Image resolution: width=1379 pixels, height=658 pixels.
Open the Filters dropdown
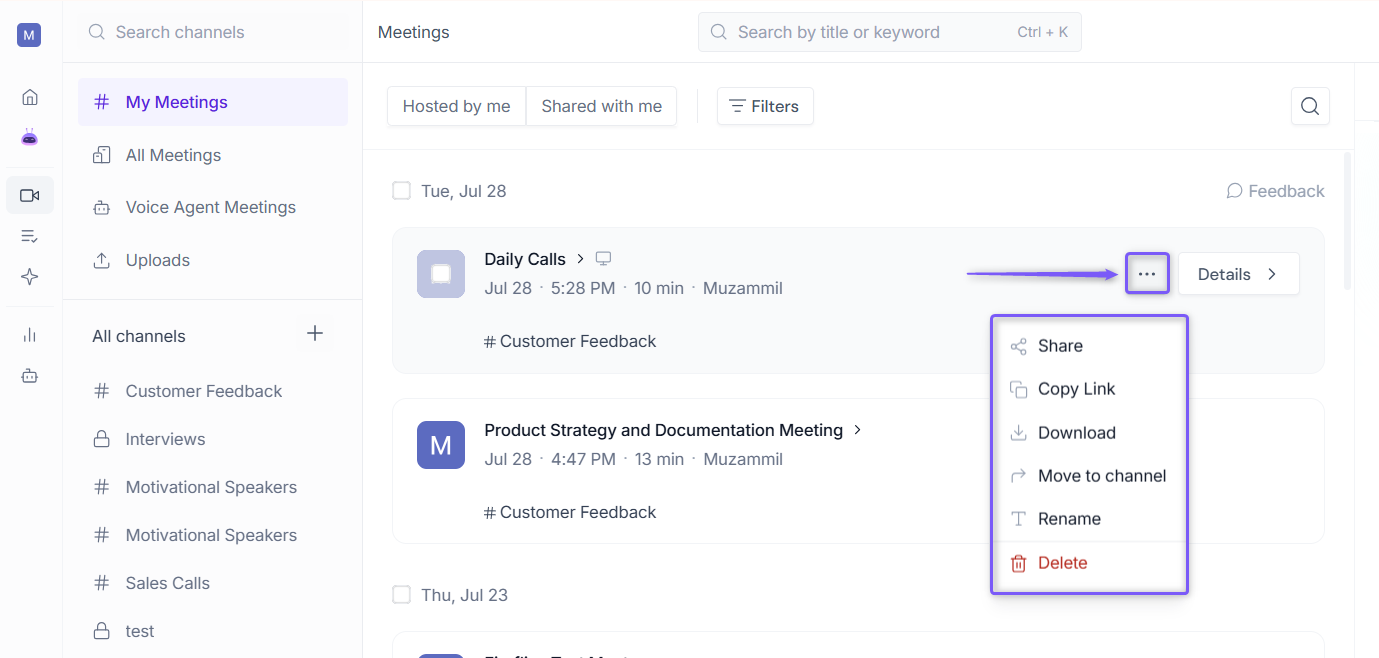click(765, 106)
